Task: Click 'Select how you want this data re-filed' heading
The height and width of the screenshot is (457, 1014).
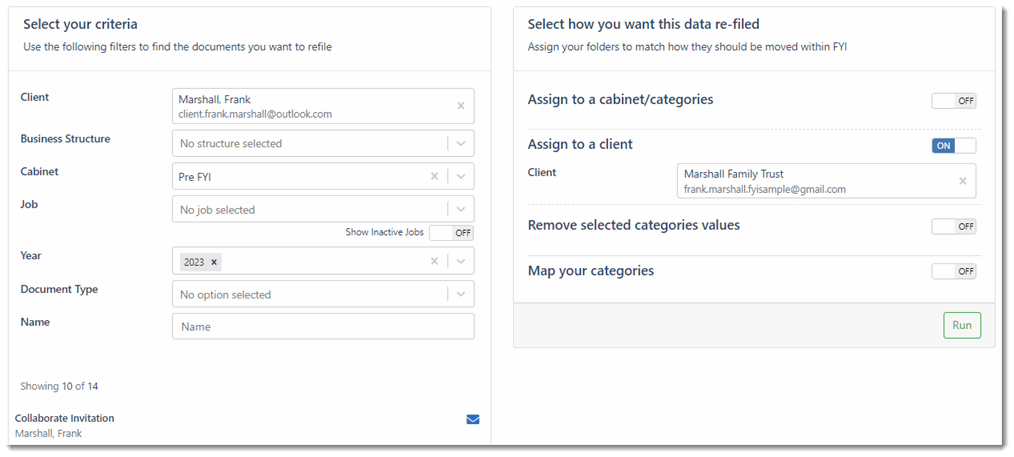Action: click(x=643, y=25)
